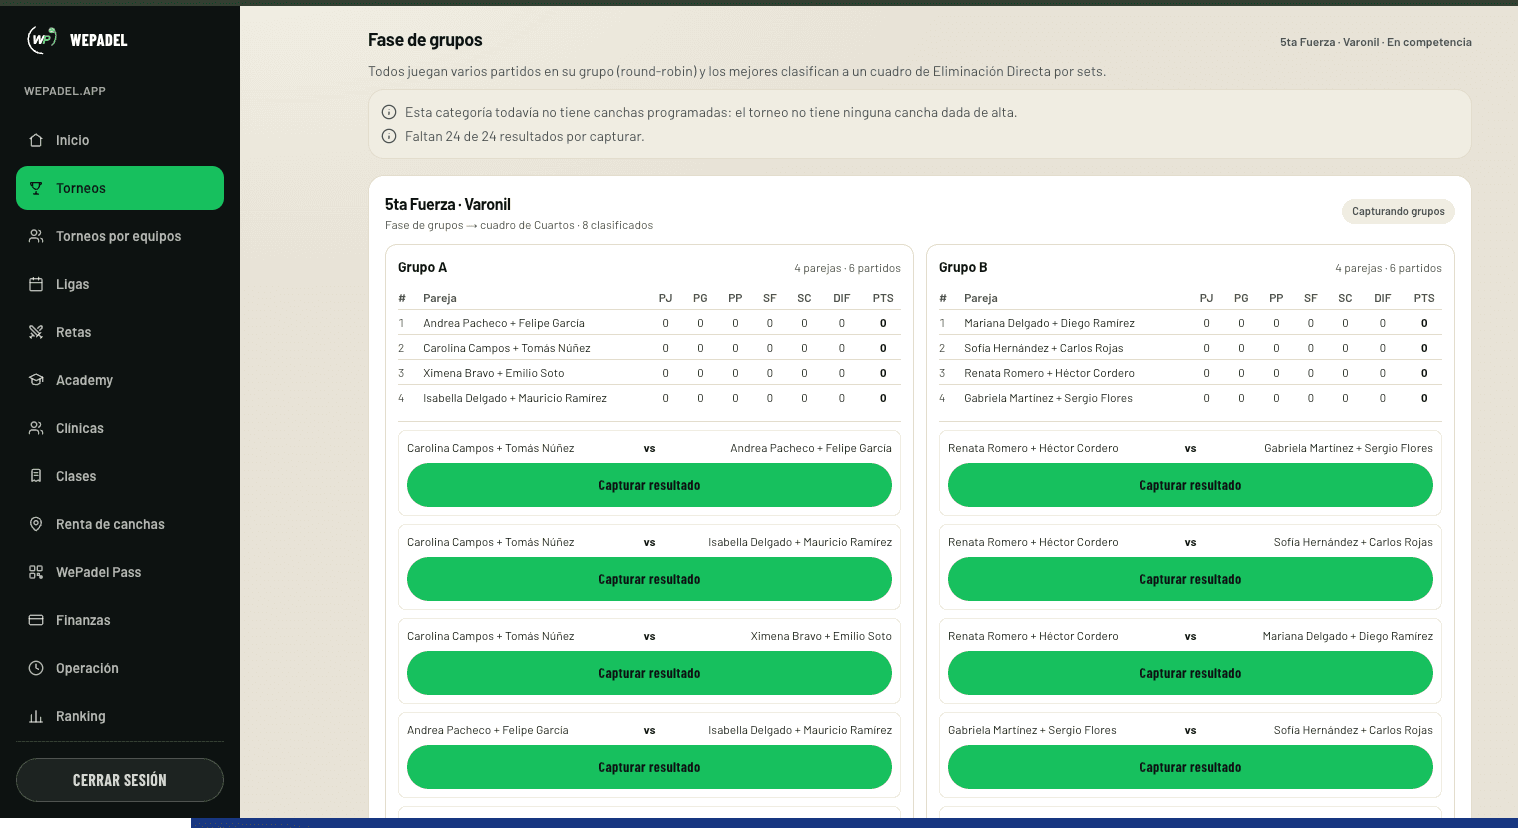Click the Ligas calendar icon

coord(36,284)
